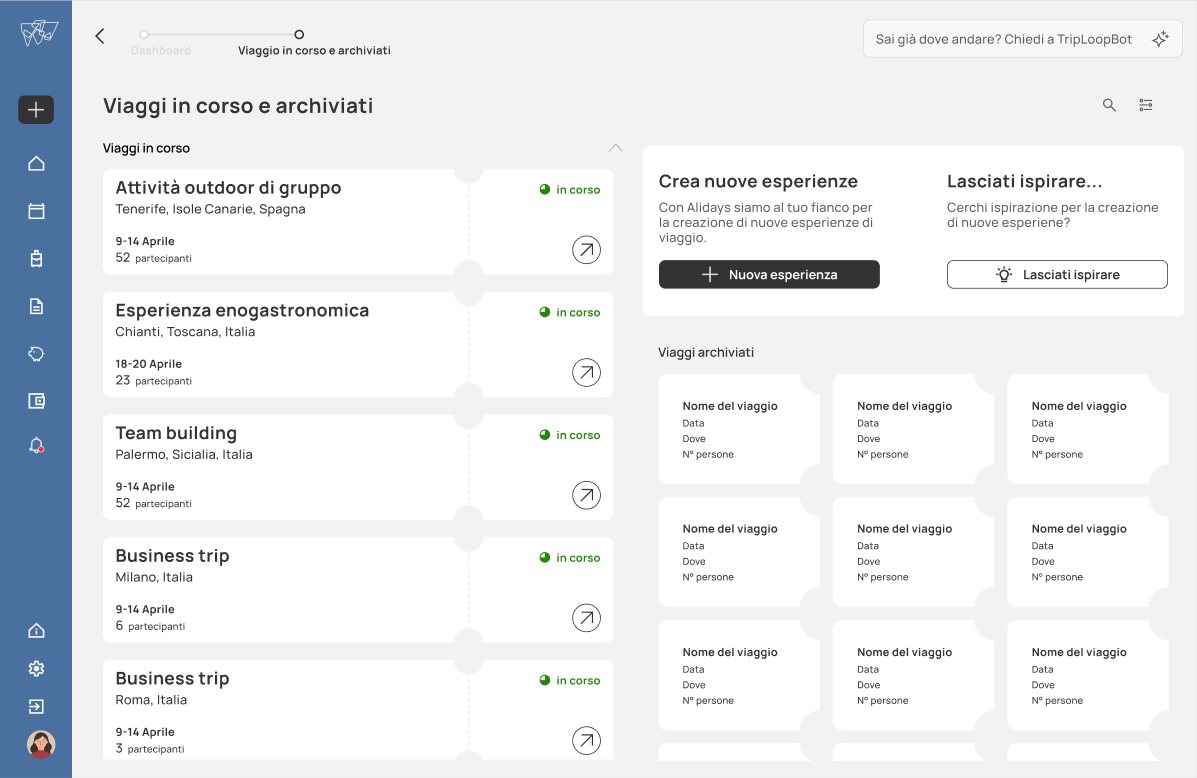1197x778 pixels.
Task: Click 6 partecipanti on Milano trip
Action: [x=150, y=626]
